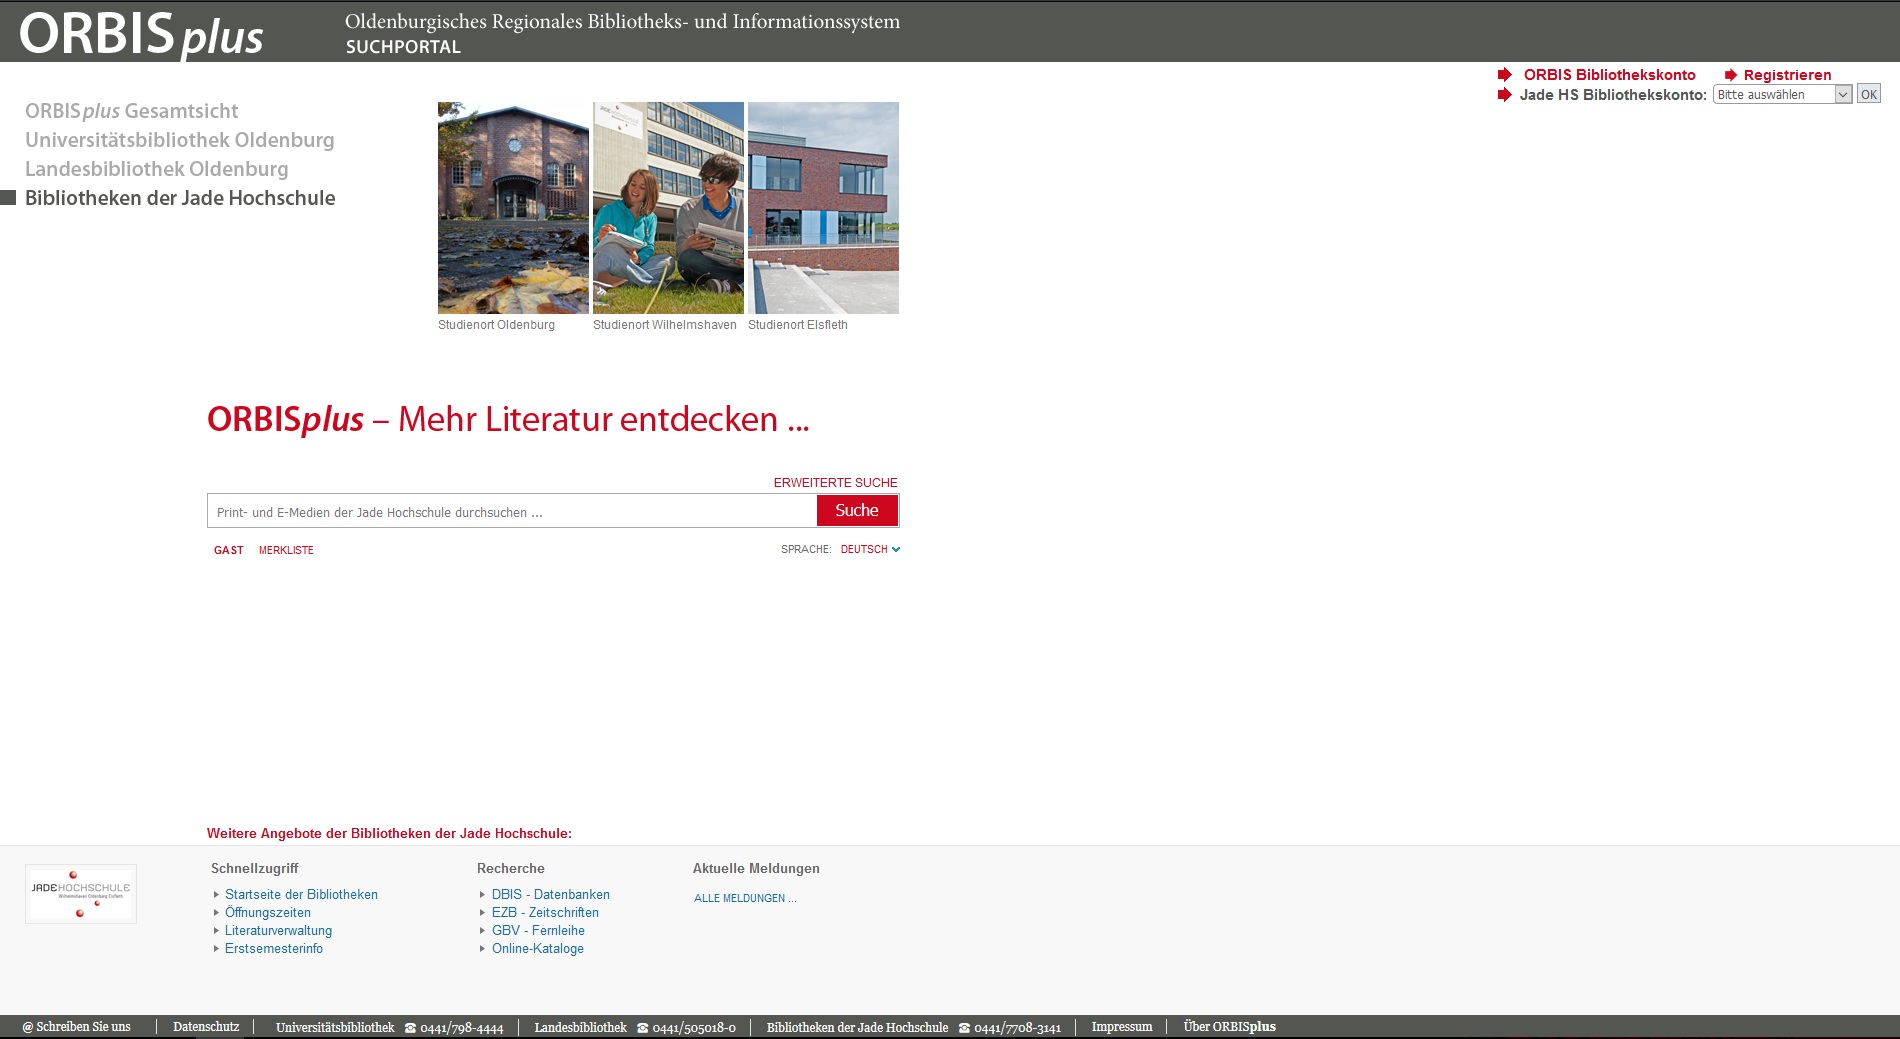Click the Jade Hochschule logo
This screenshot has height=1039, width=1900.
pyautogui.click(x=81, y=894)
